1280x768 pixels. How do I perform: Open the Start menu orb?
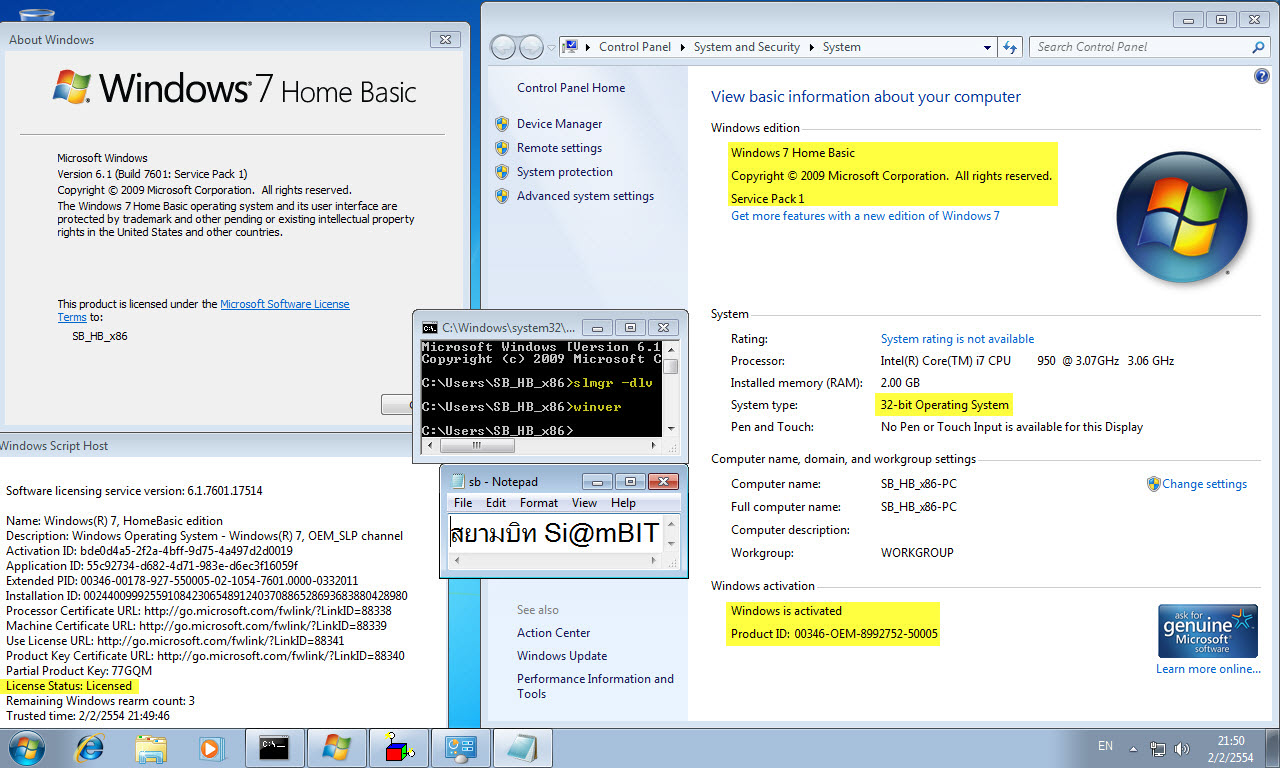pyautogui.click(x=26, y=747)
